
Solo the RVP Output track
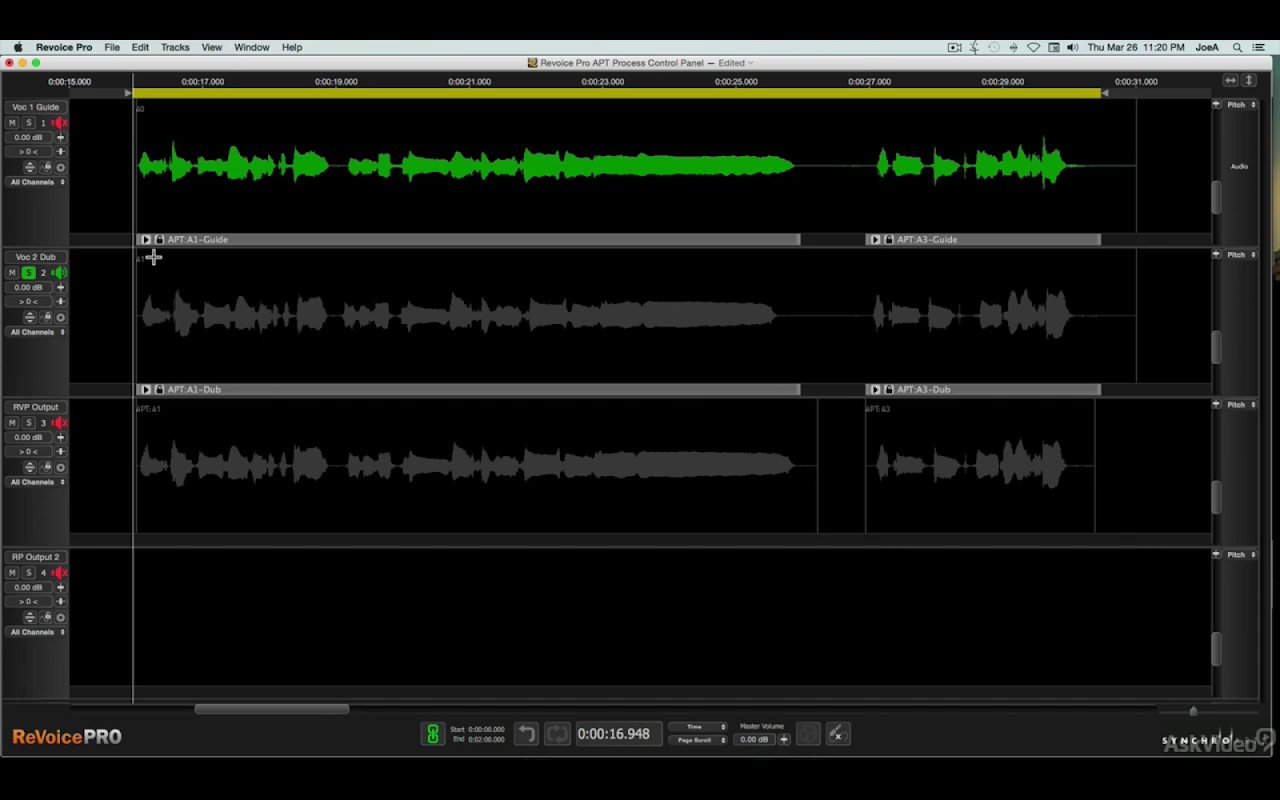(29, 422)
